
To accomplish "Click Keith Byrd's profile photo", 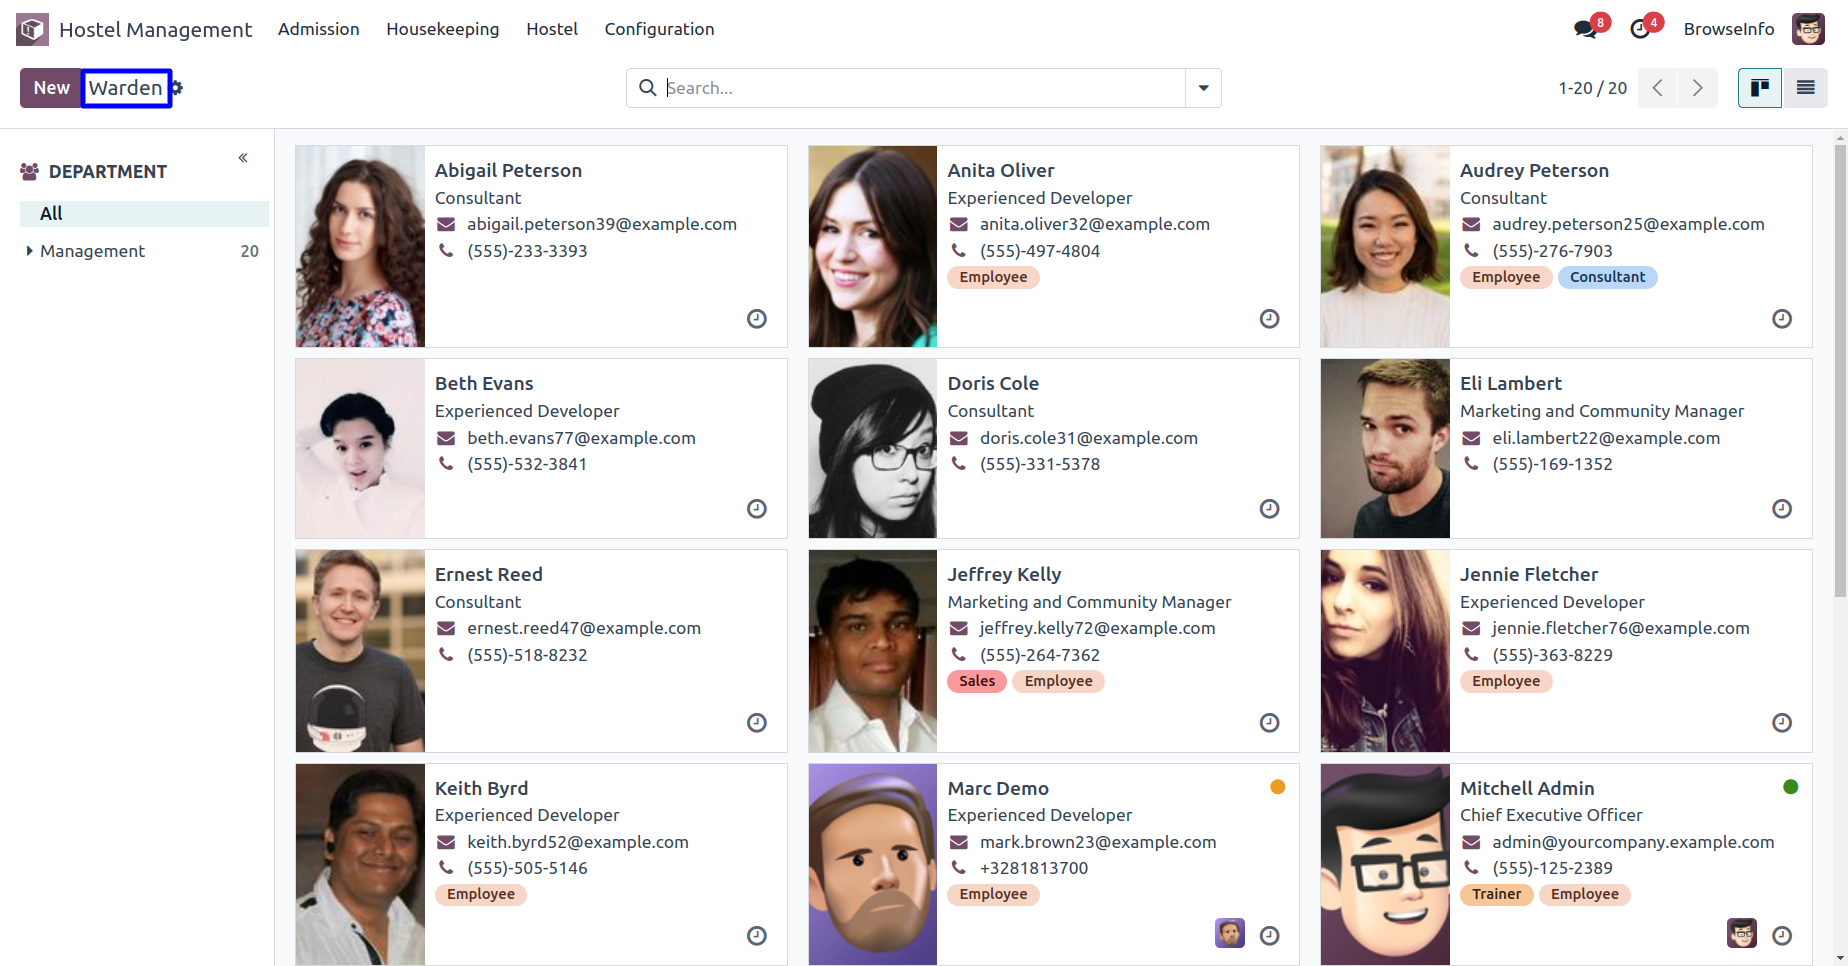I will pyautogui.click(x=360, y=864).
